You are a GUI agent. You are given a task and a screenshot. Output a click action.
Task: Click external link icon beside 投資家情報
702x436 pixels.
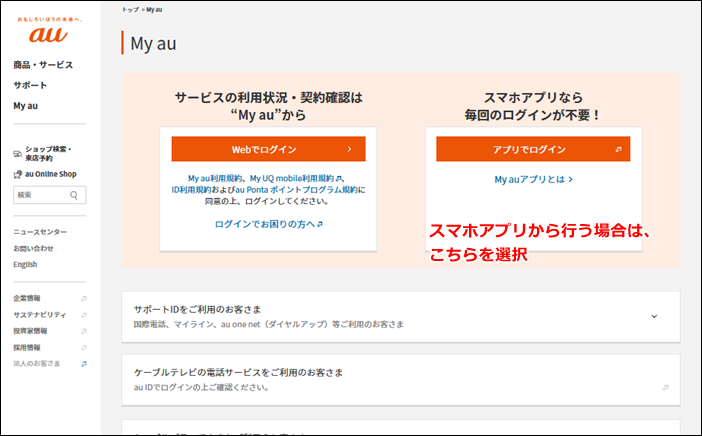pyautogui.click(x=84, y=331)
